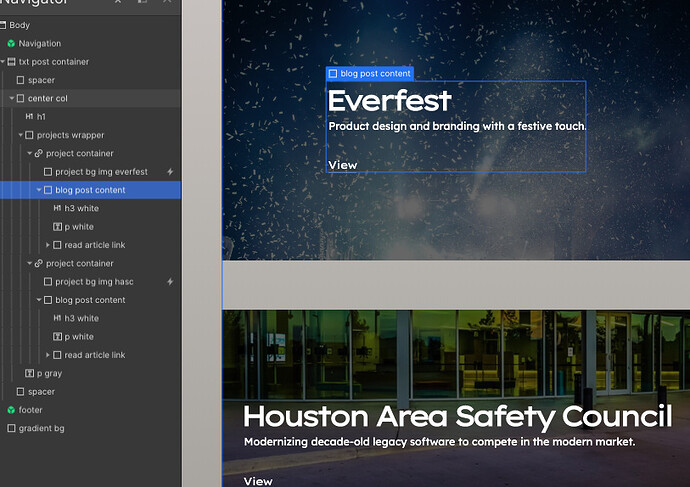Open interactions lightning icon on project bg img everfest
The width and height of the screenshot is (690, 487).
point(170,172)
